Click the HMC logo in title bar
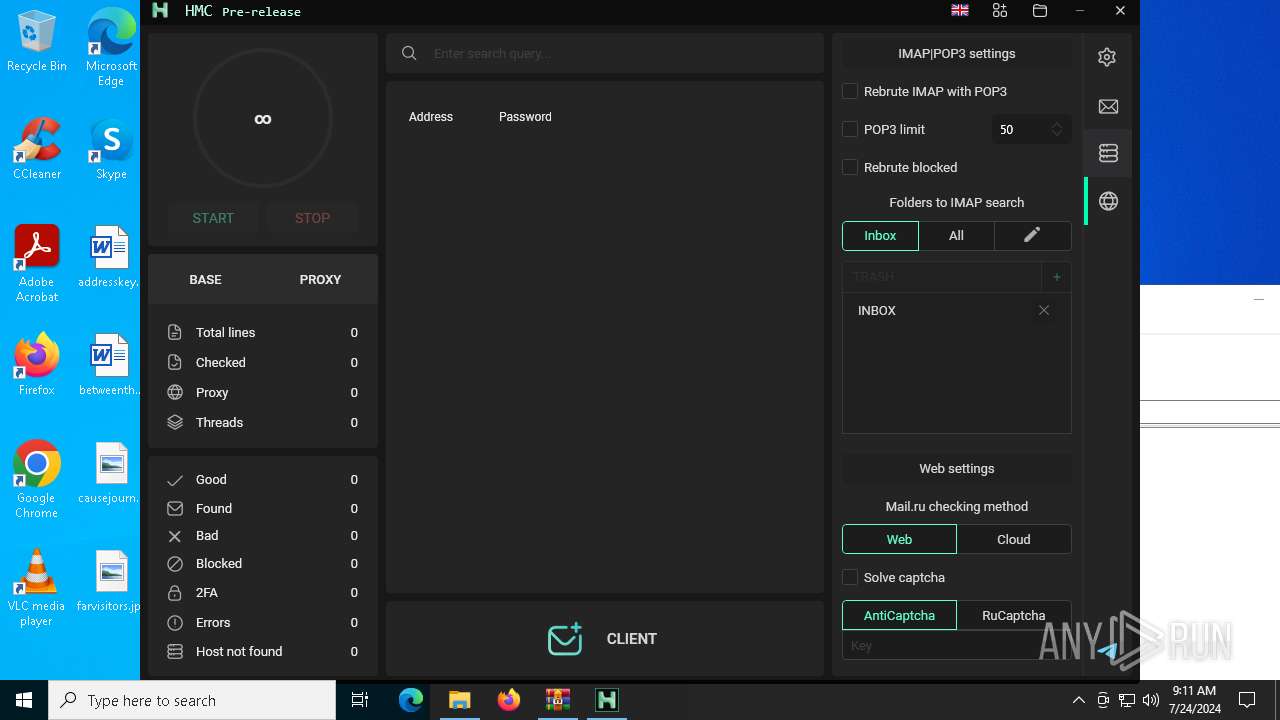Image resolution: width=1280 pixels, height=720 pixels. point(160,10)
